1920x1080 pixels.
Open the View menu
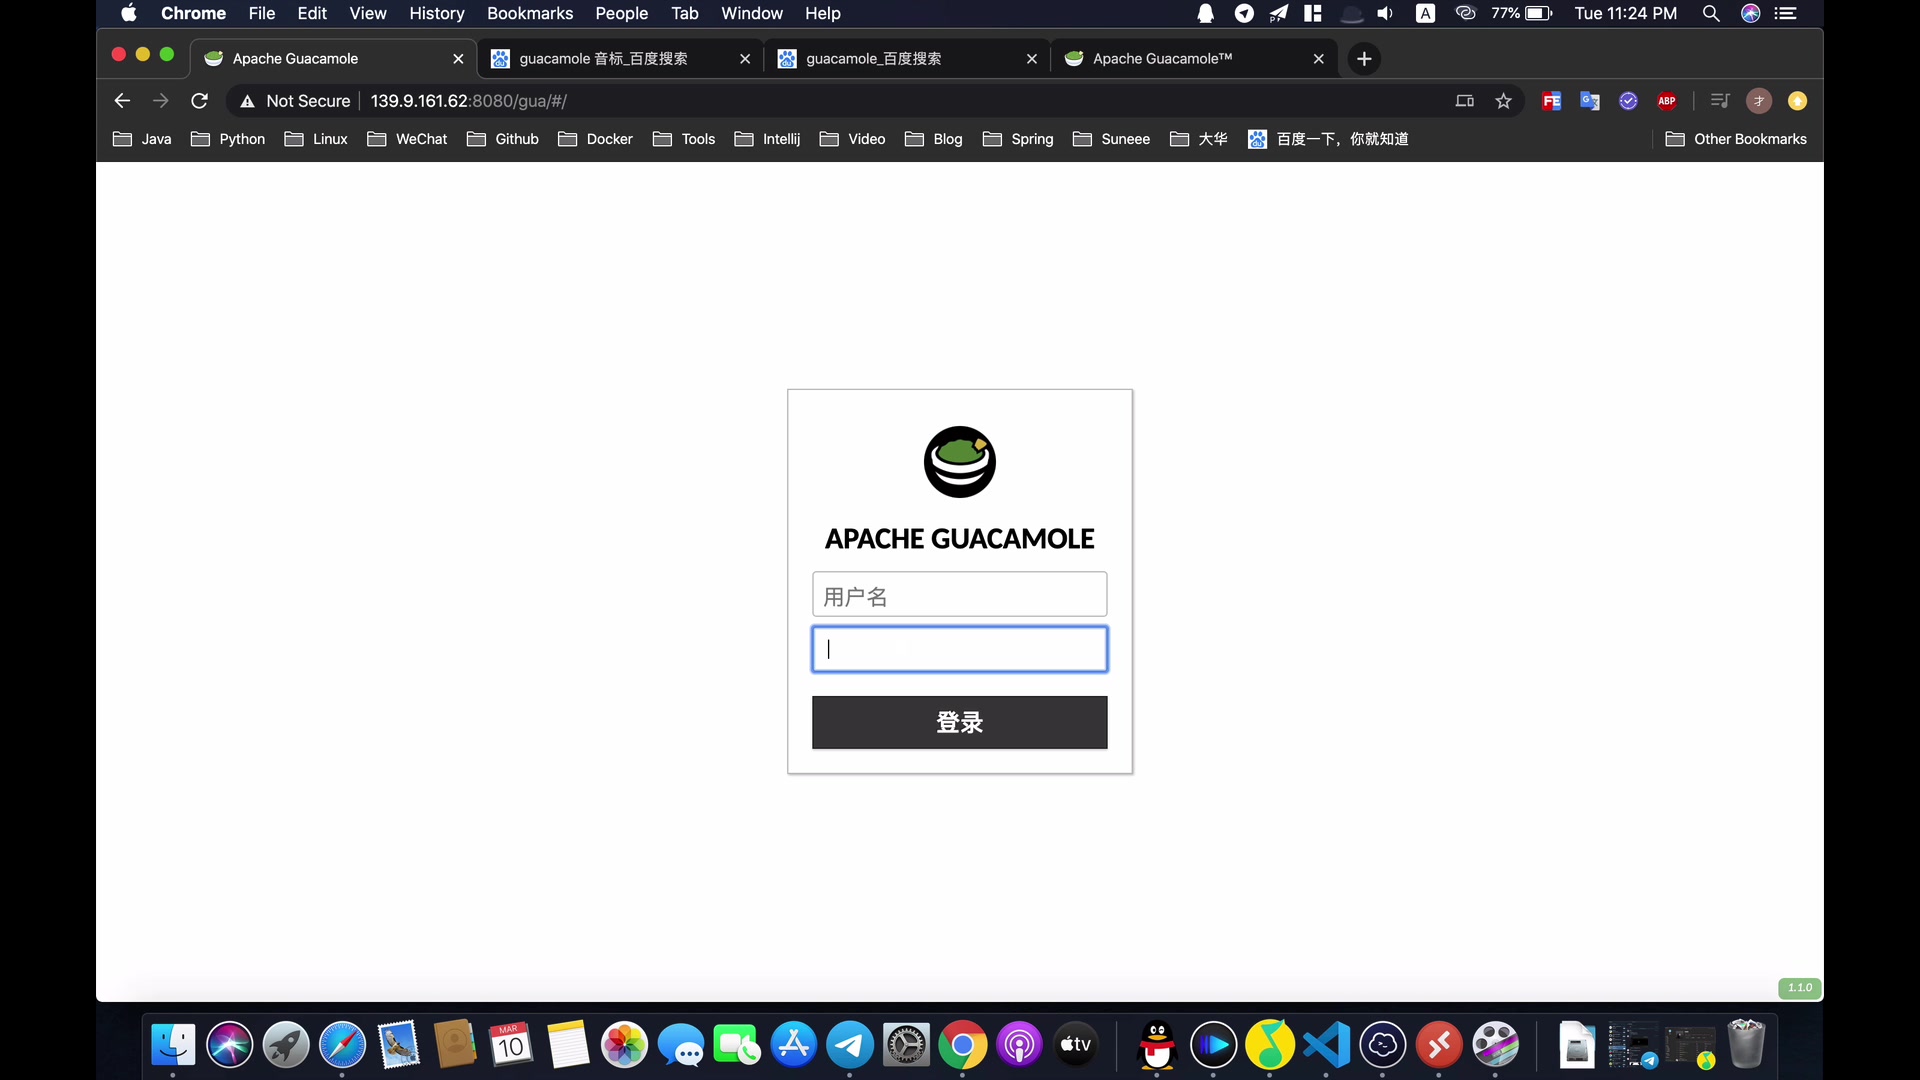368,13
